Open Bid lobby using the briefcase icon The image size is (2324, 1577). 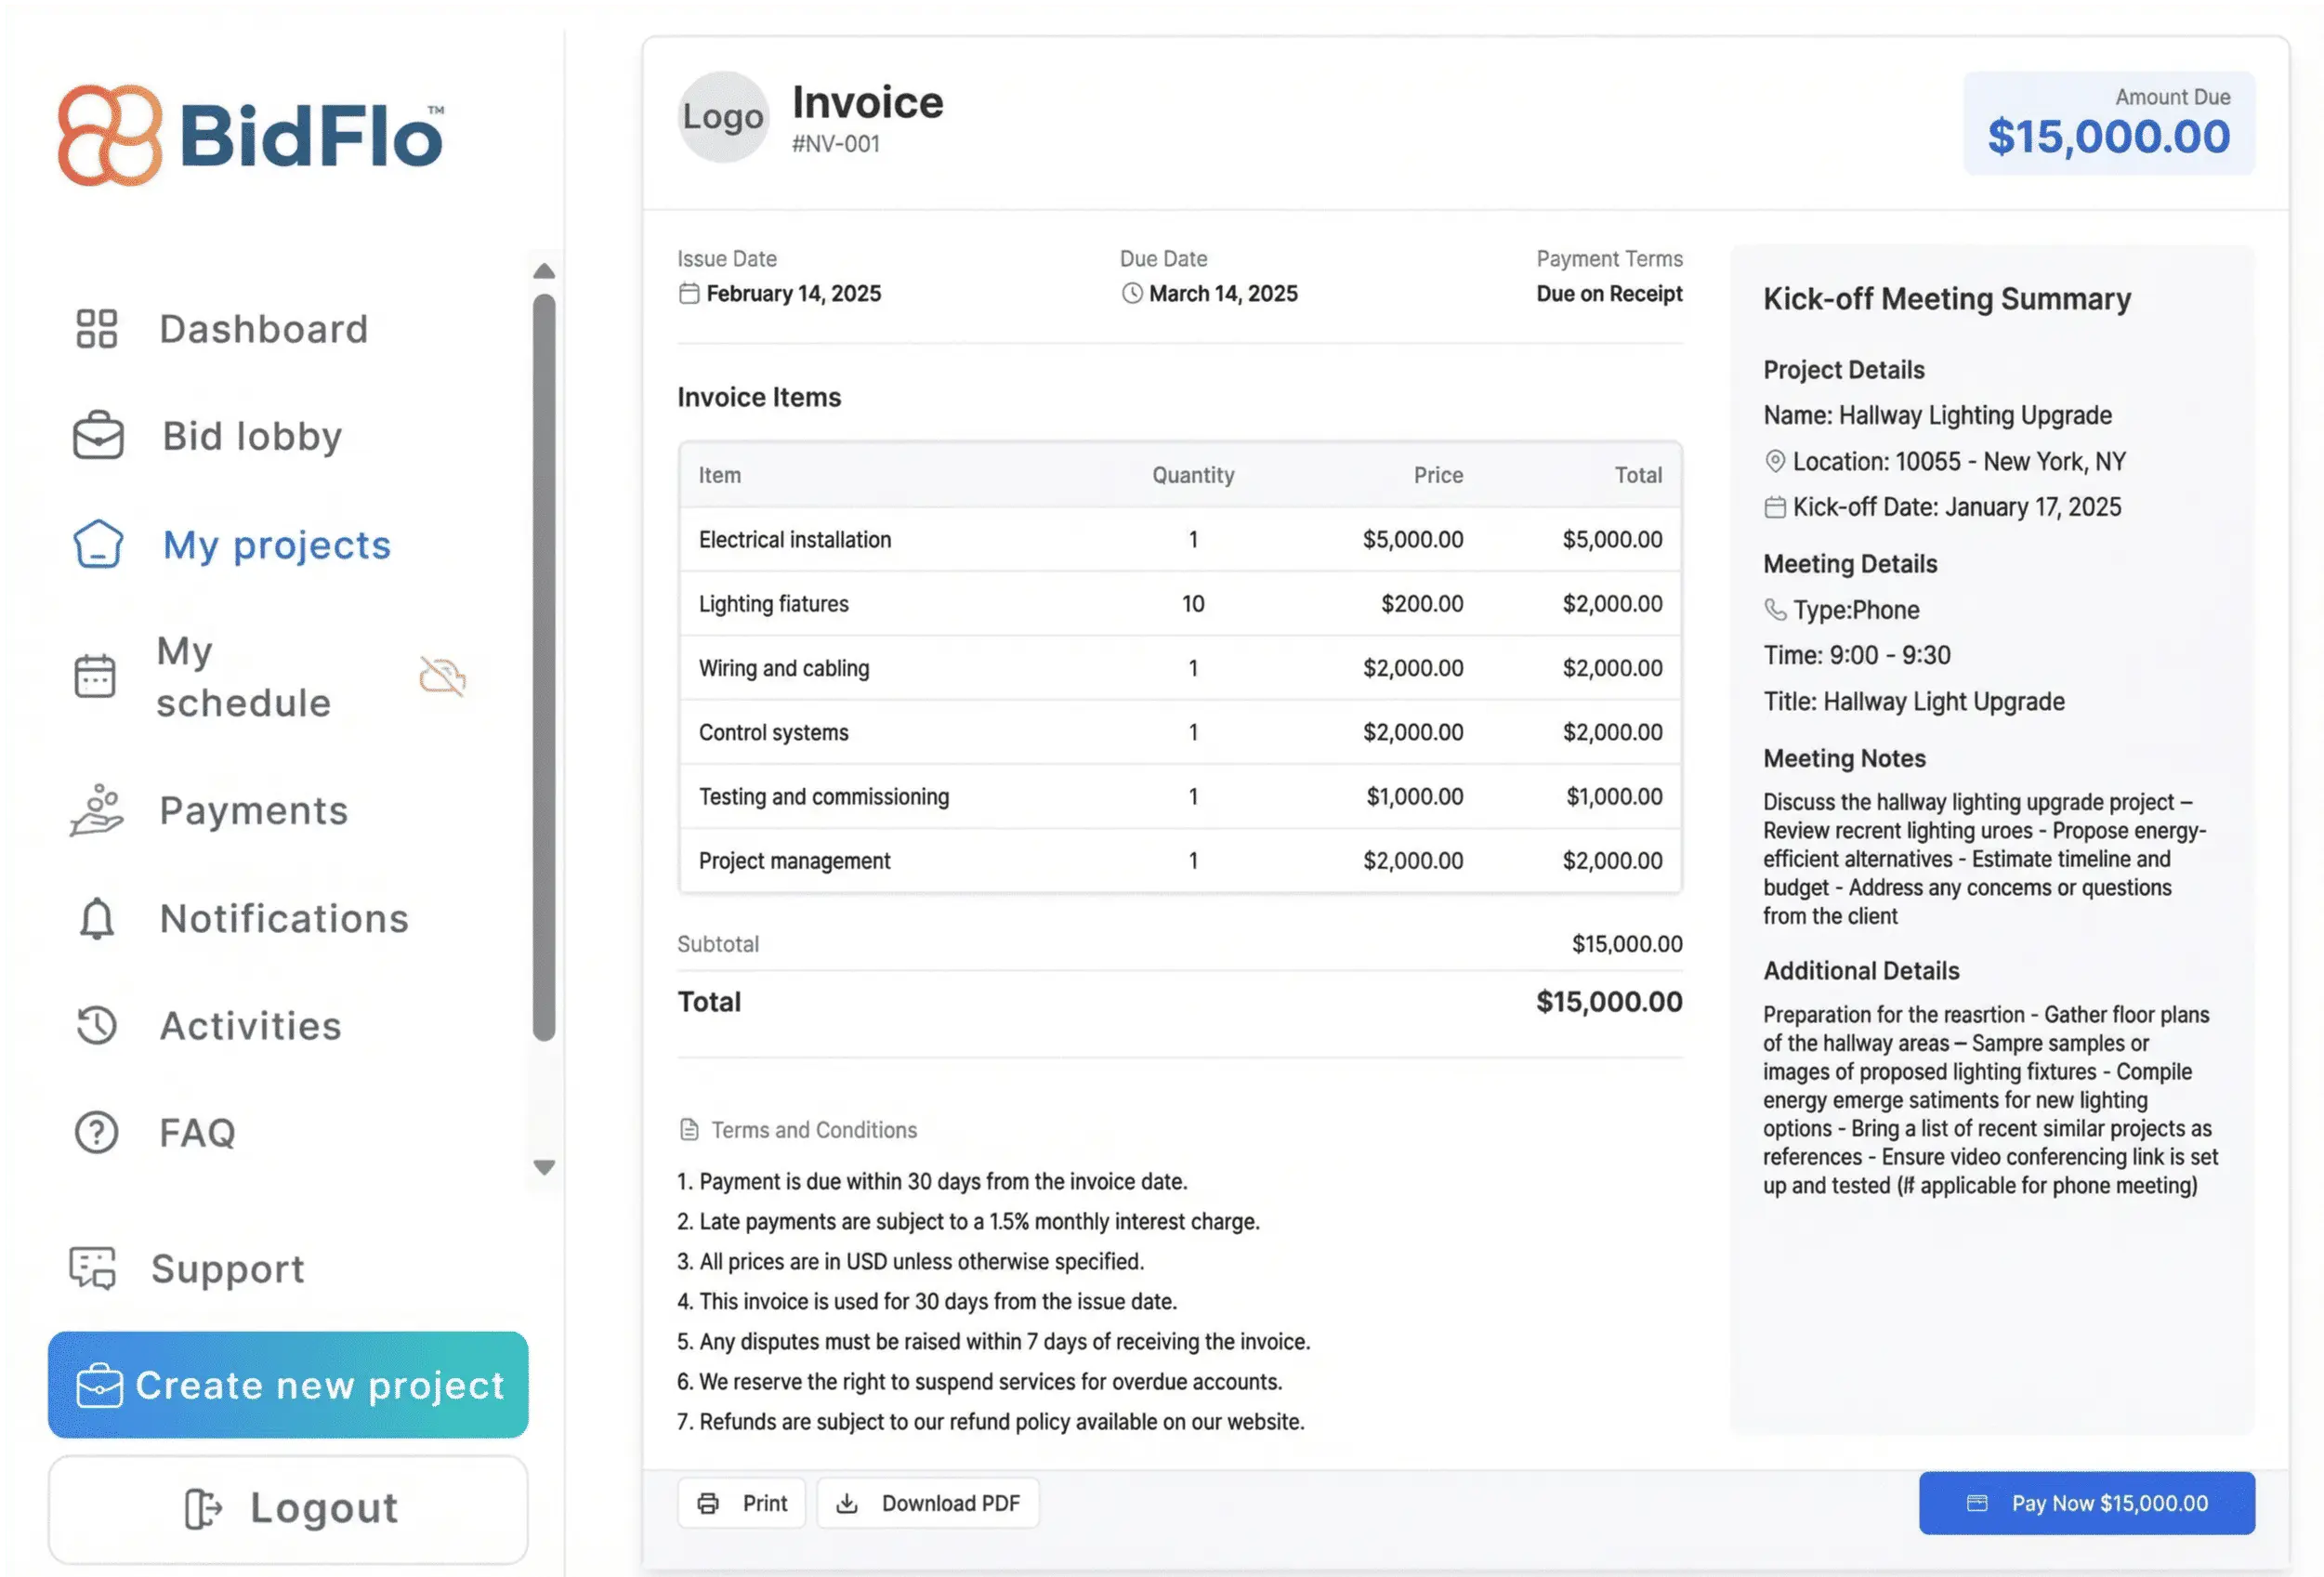(x=96, y=435)
